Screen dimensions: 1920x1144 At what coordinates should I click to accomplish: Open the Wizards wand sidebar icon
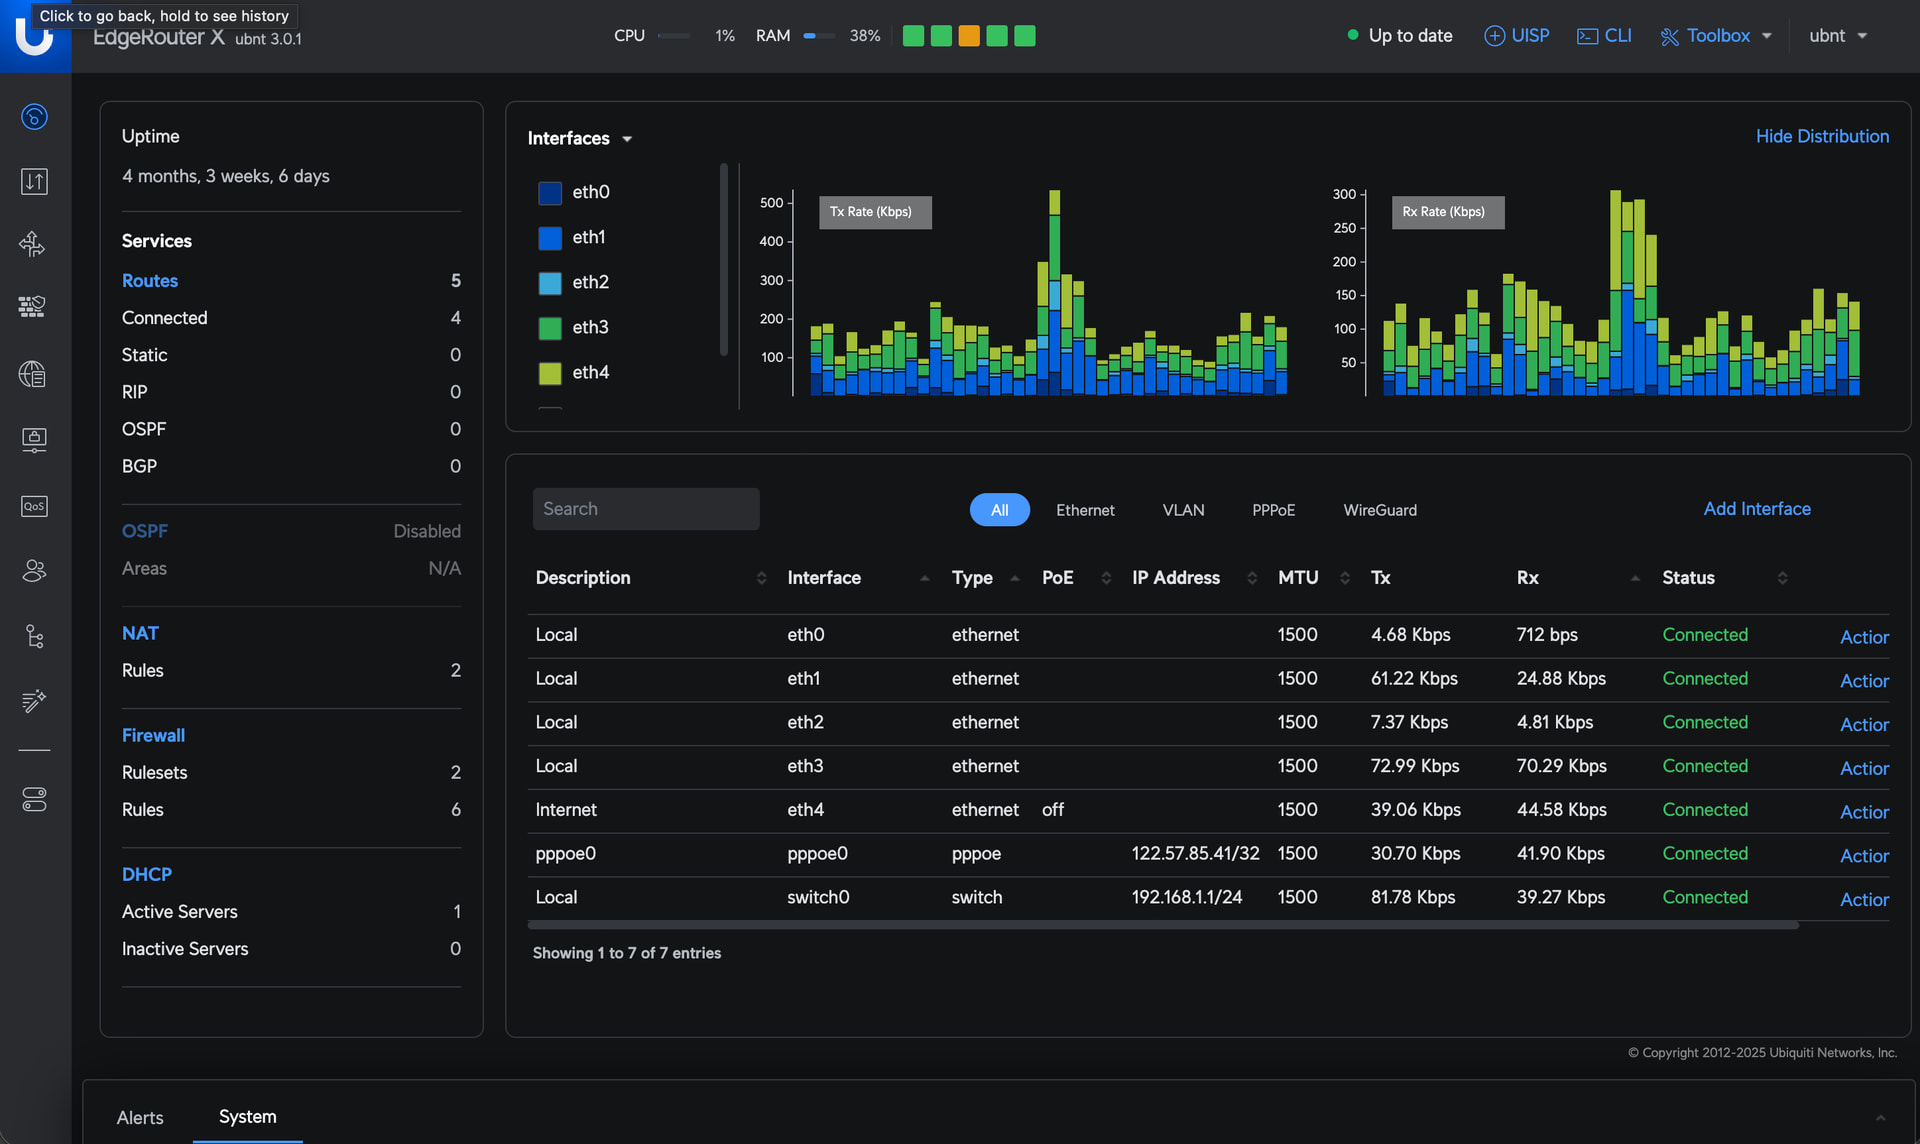click(x=34, y=701)
